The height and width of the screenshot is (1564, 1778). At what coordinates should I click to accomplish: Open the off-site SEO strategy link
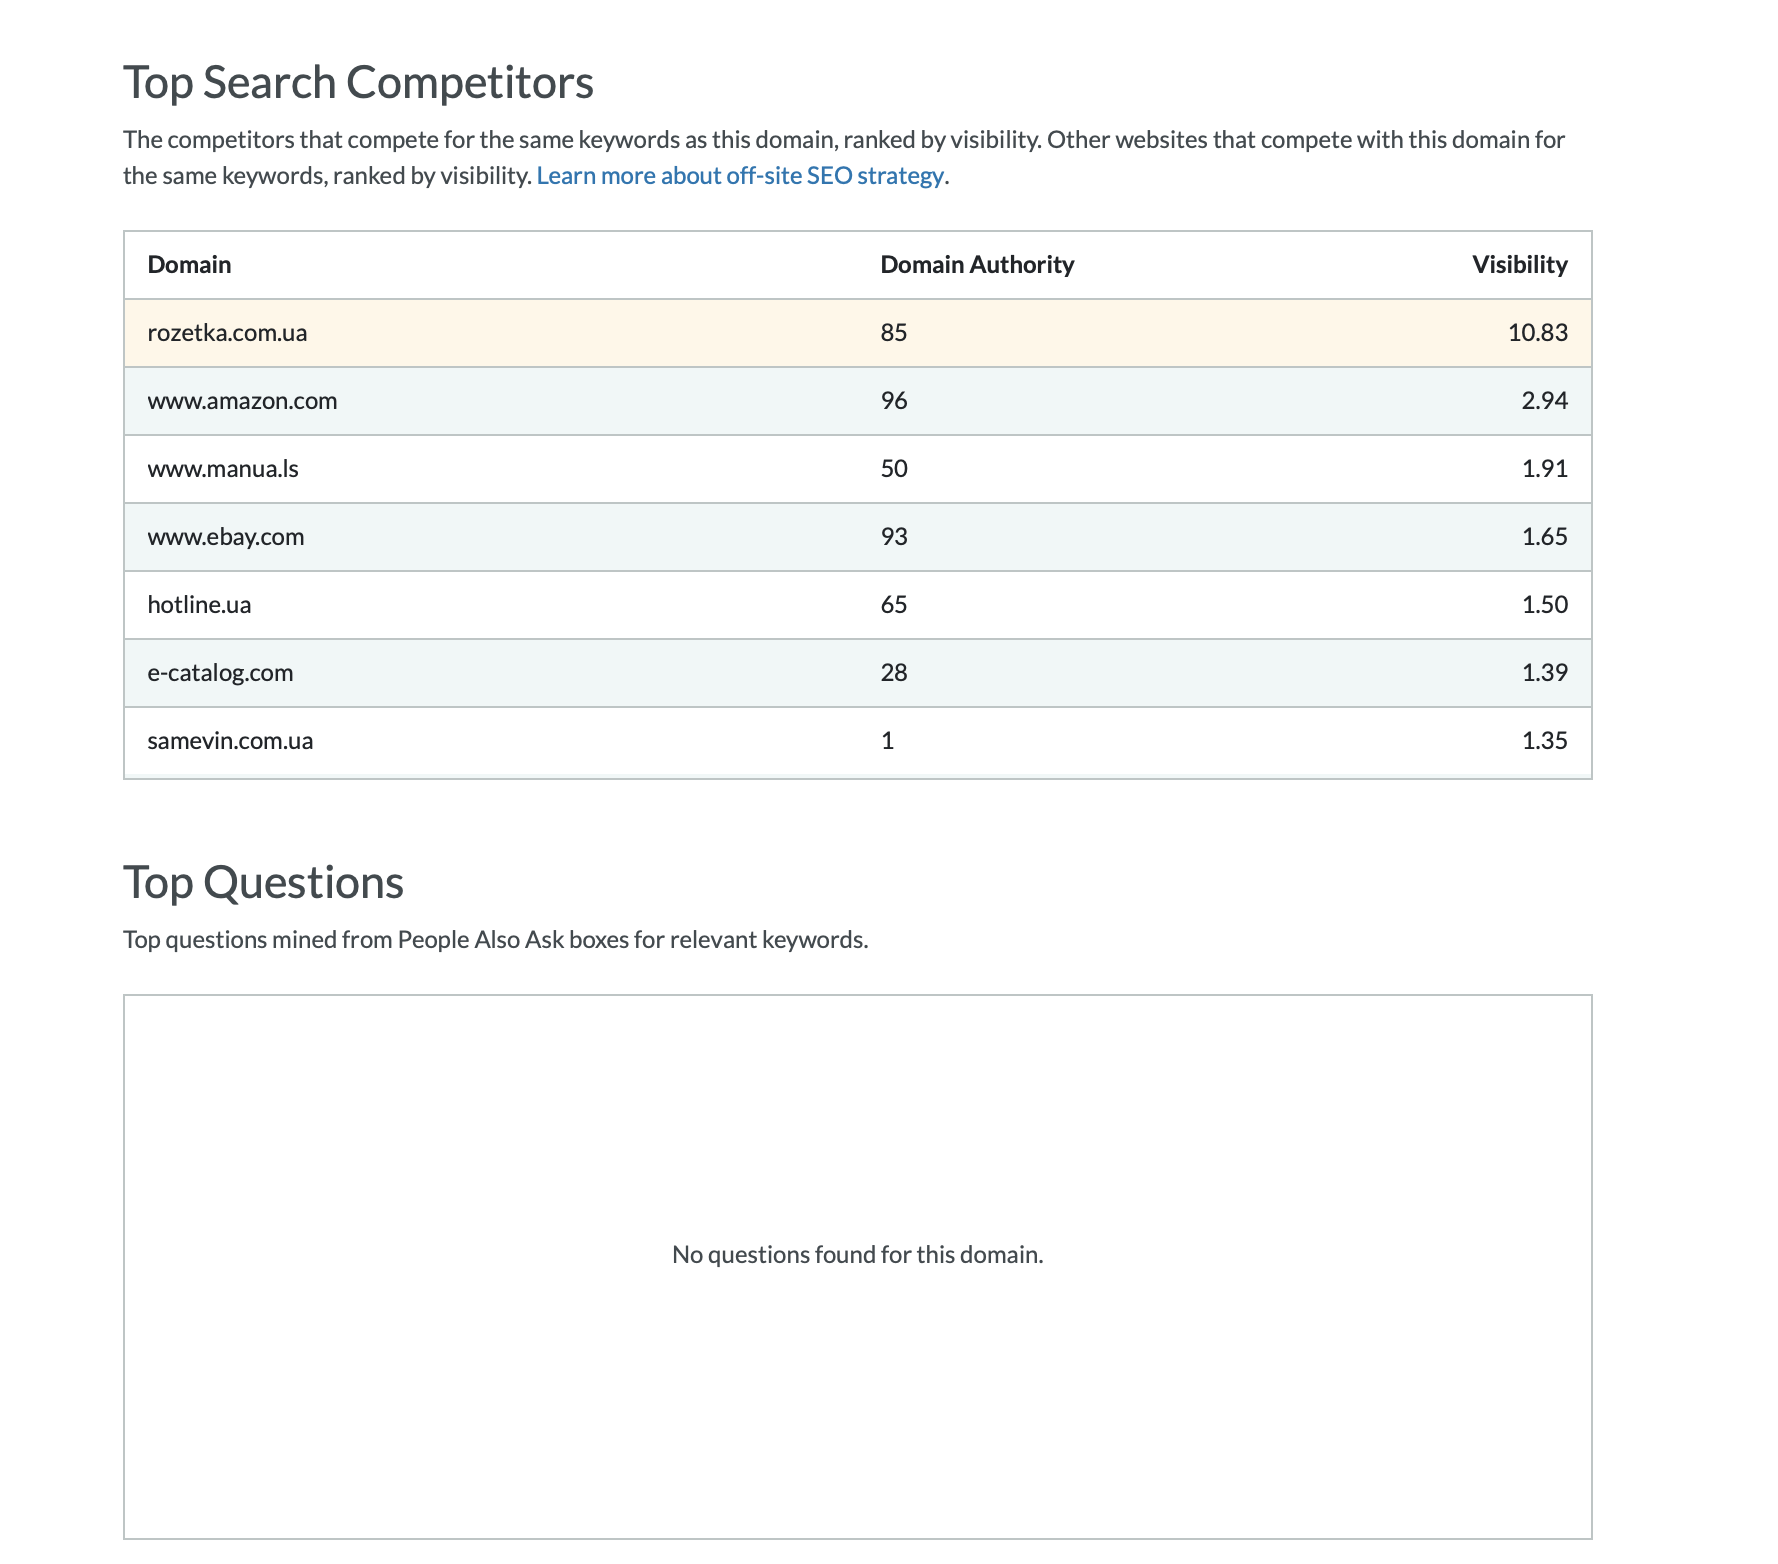point(740,176)
